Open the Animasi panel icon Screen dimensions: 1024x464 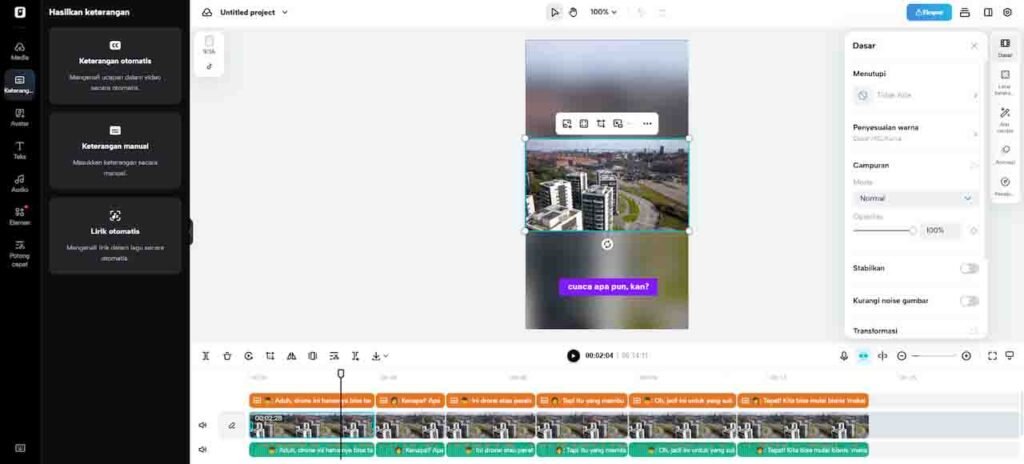coord(1005,154)
